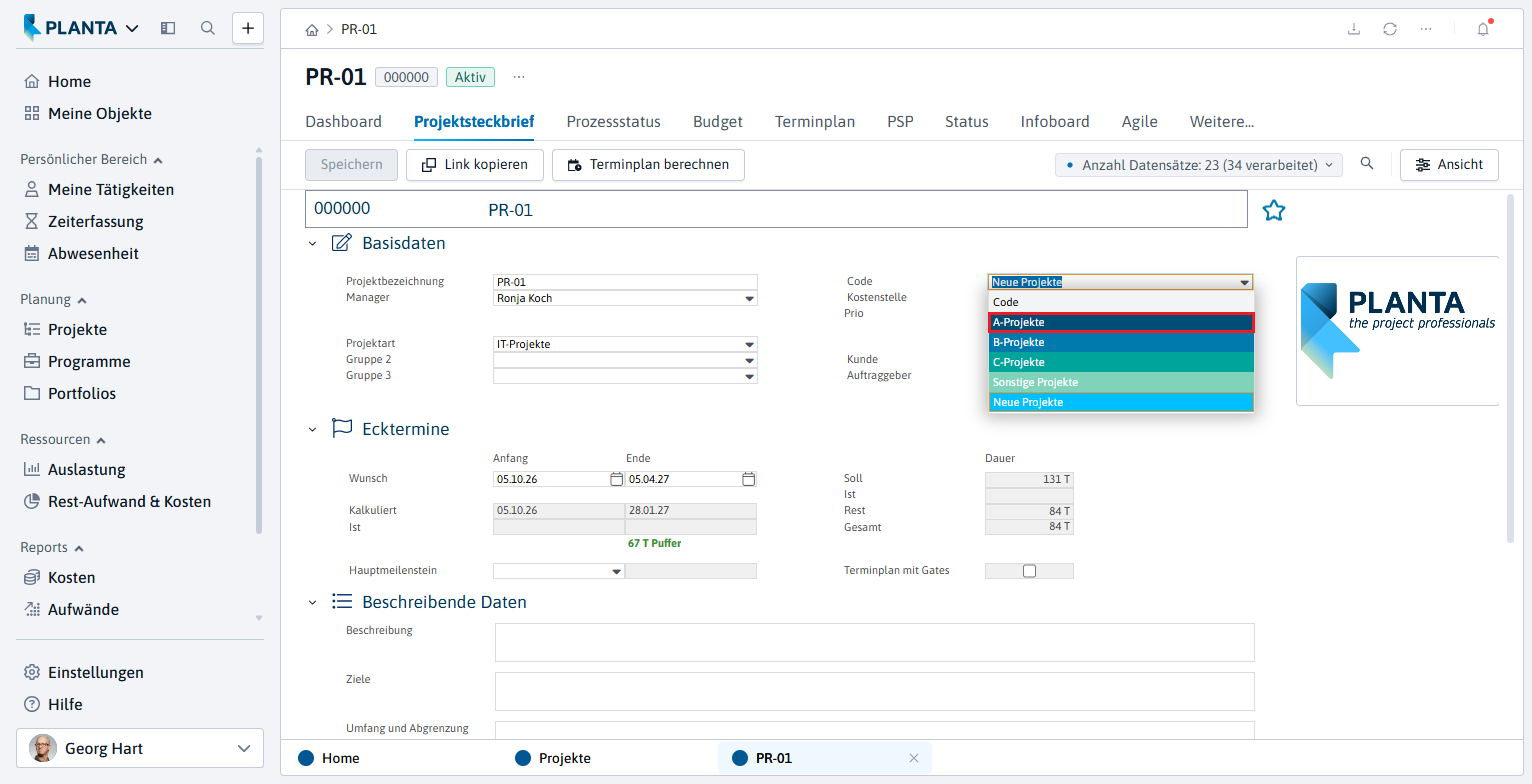Open the Manager dropdown

click(749, 298)
